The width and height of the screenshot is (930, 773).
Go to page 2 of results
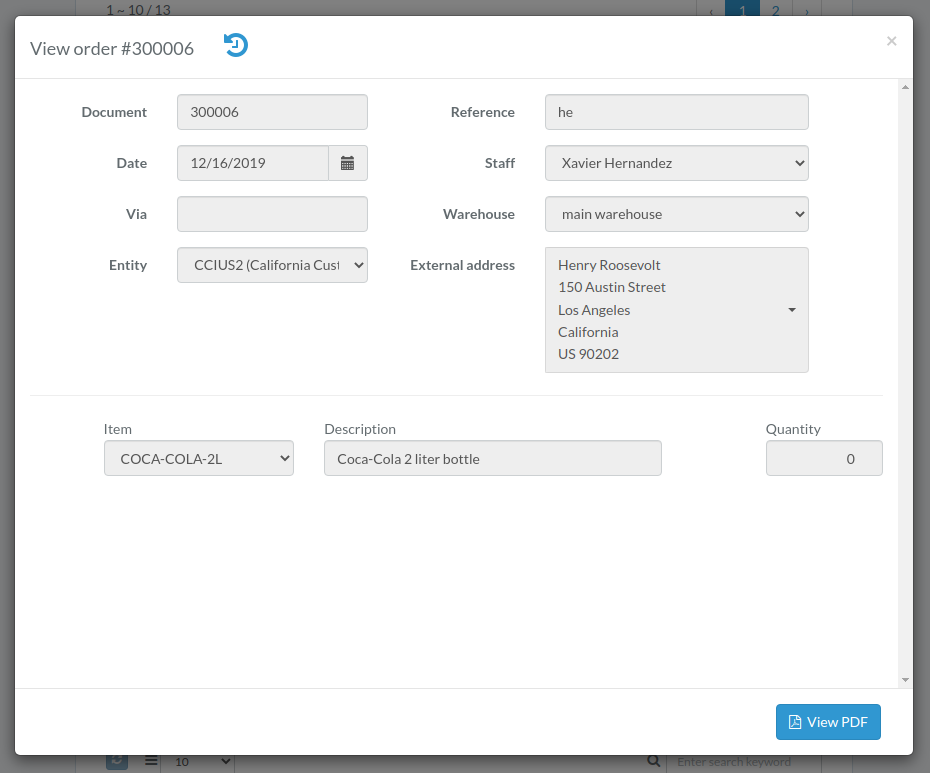[x=775, y=9]
